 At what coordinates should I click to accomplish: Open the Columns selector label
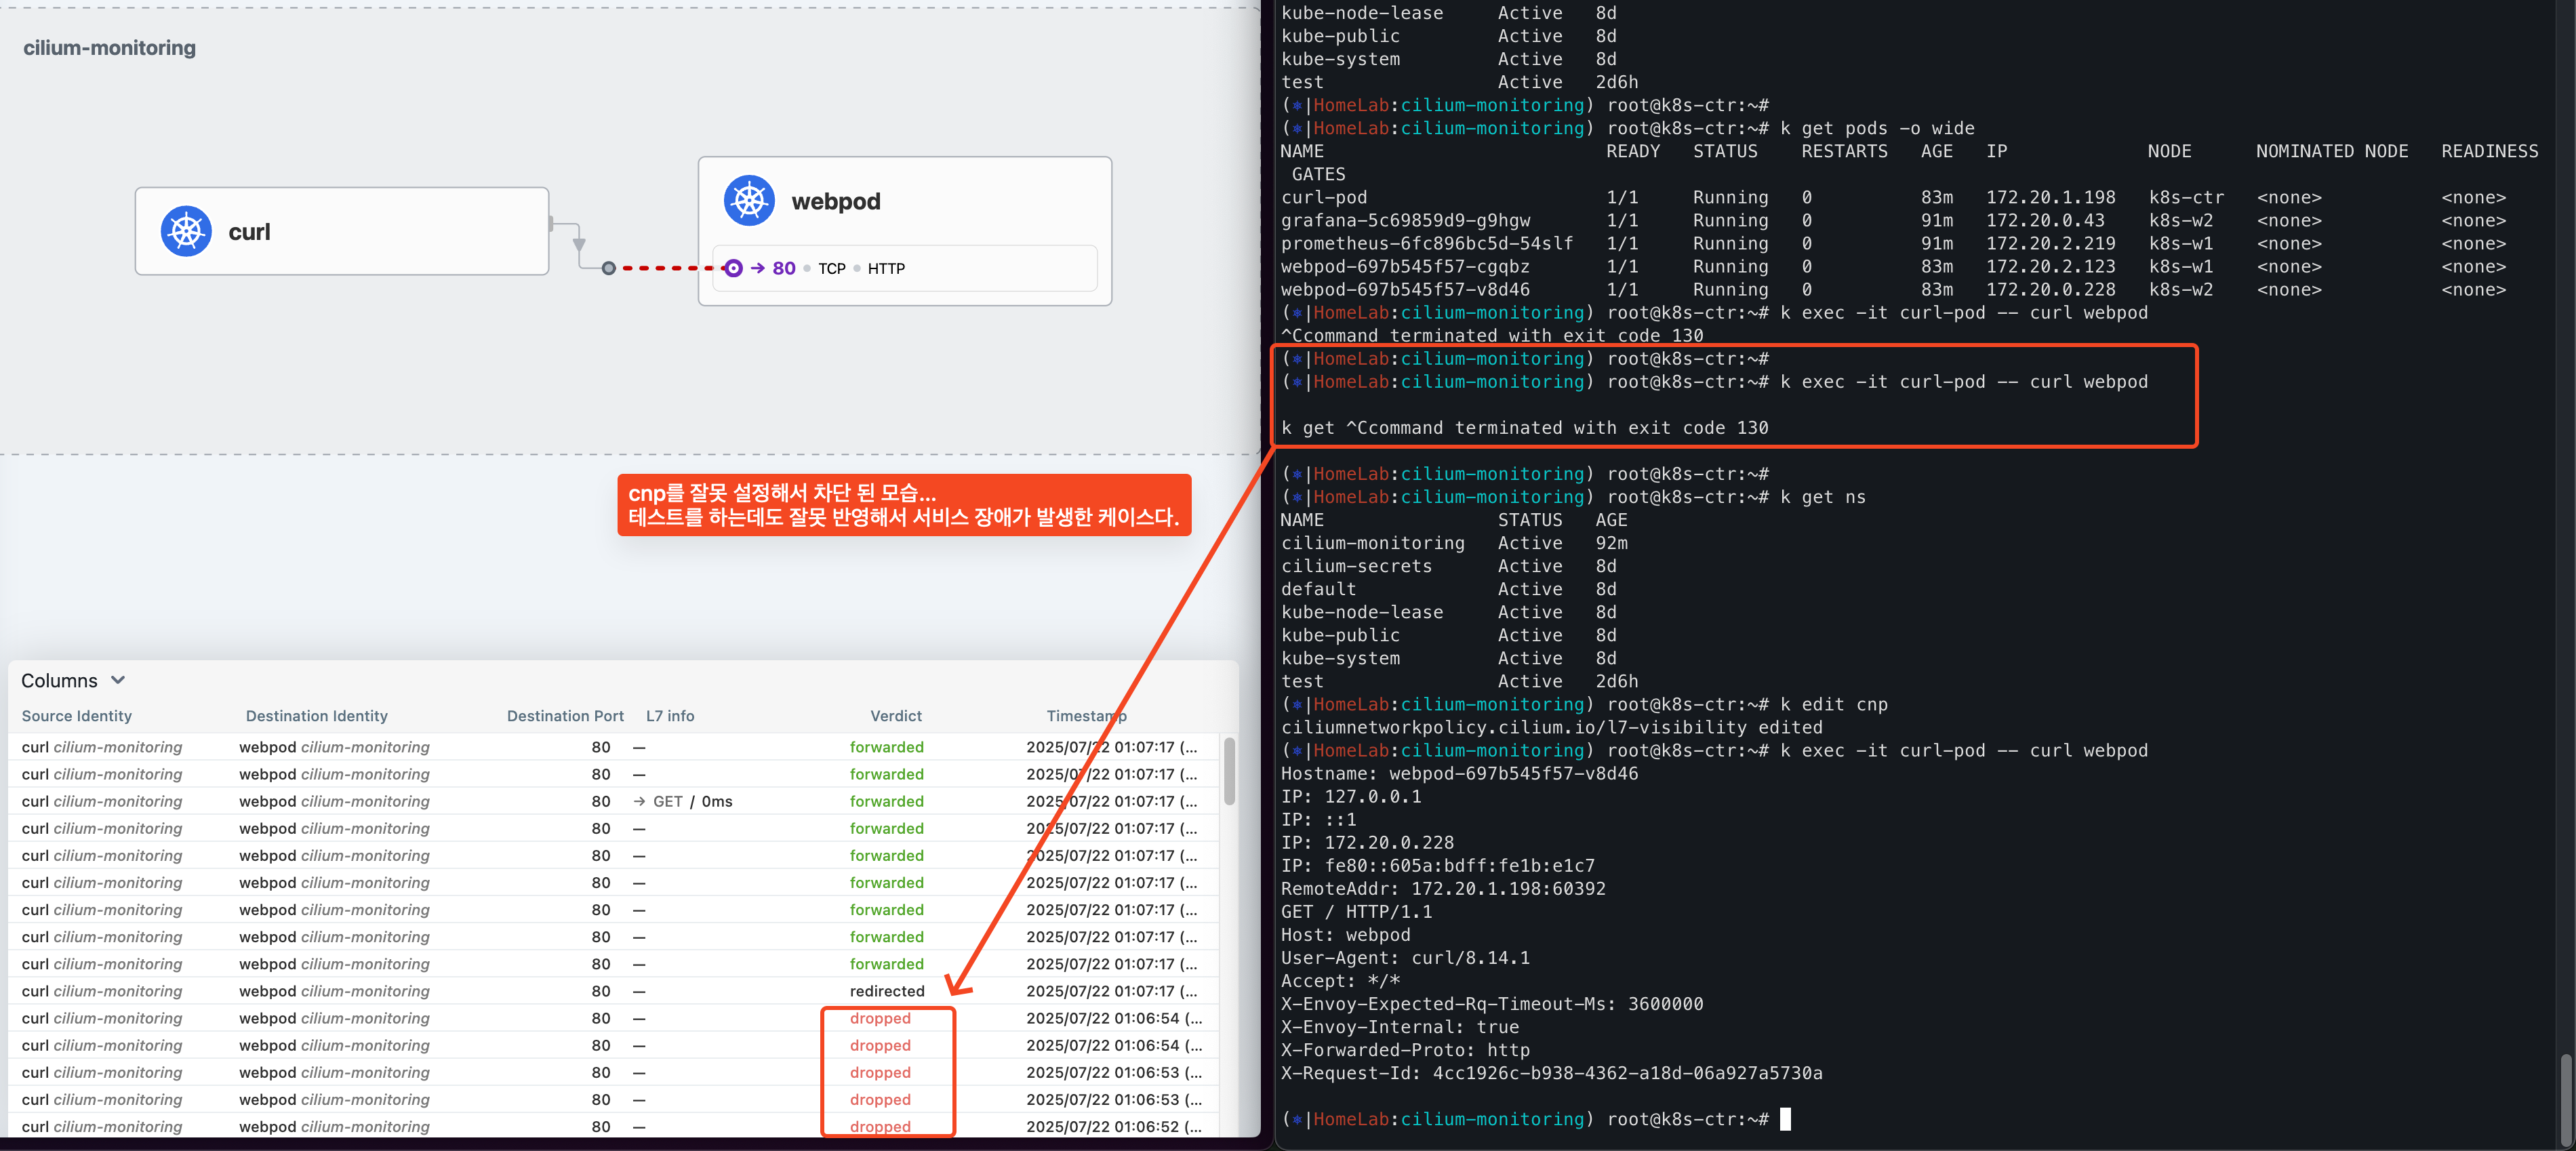[59, 680]
